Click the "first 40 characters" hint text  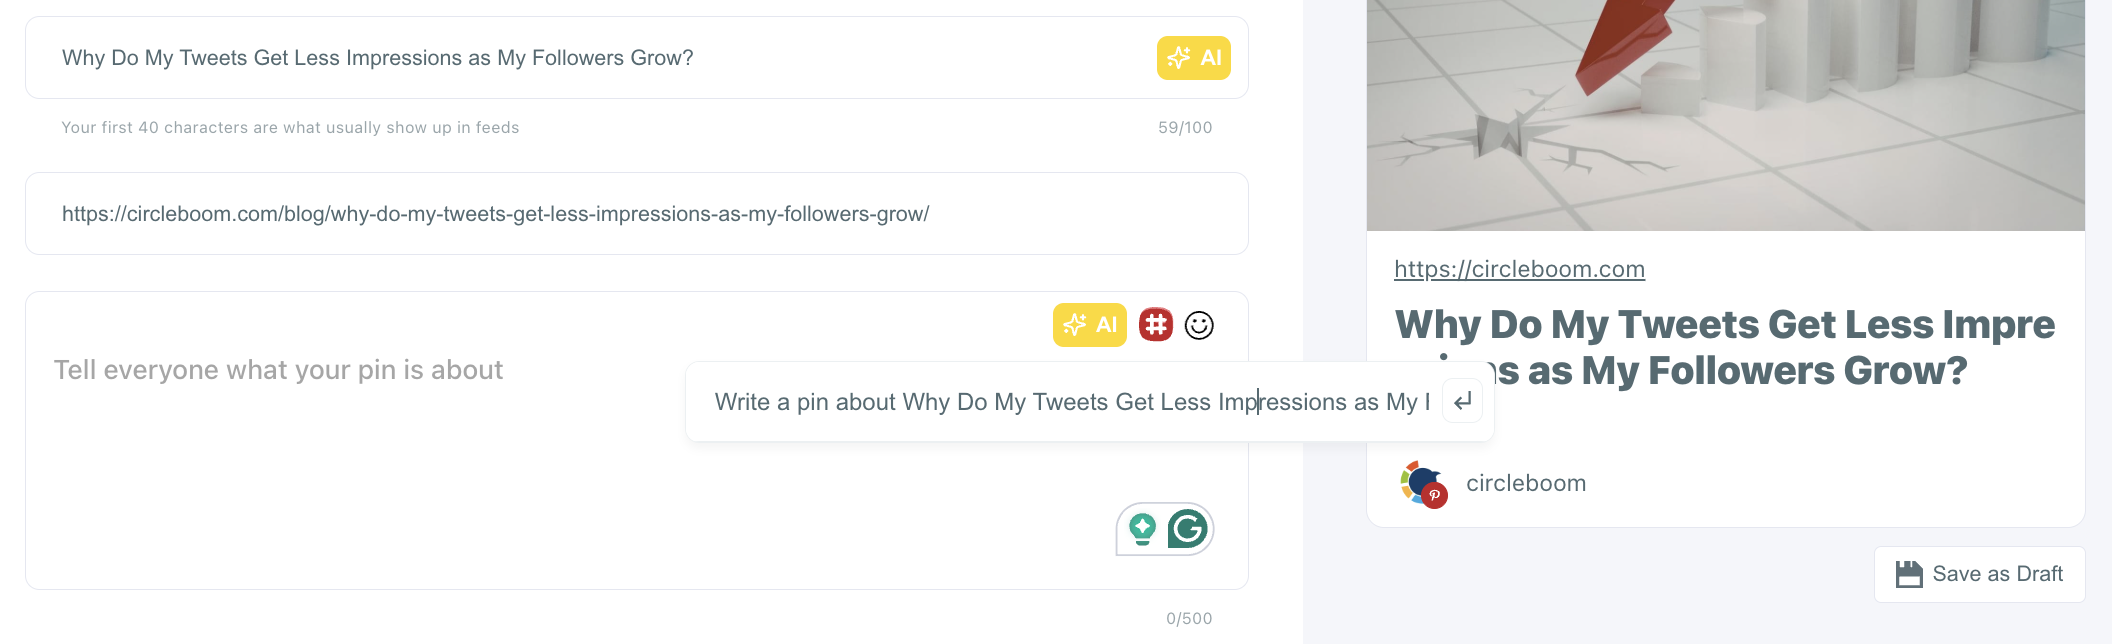290,128
